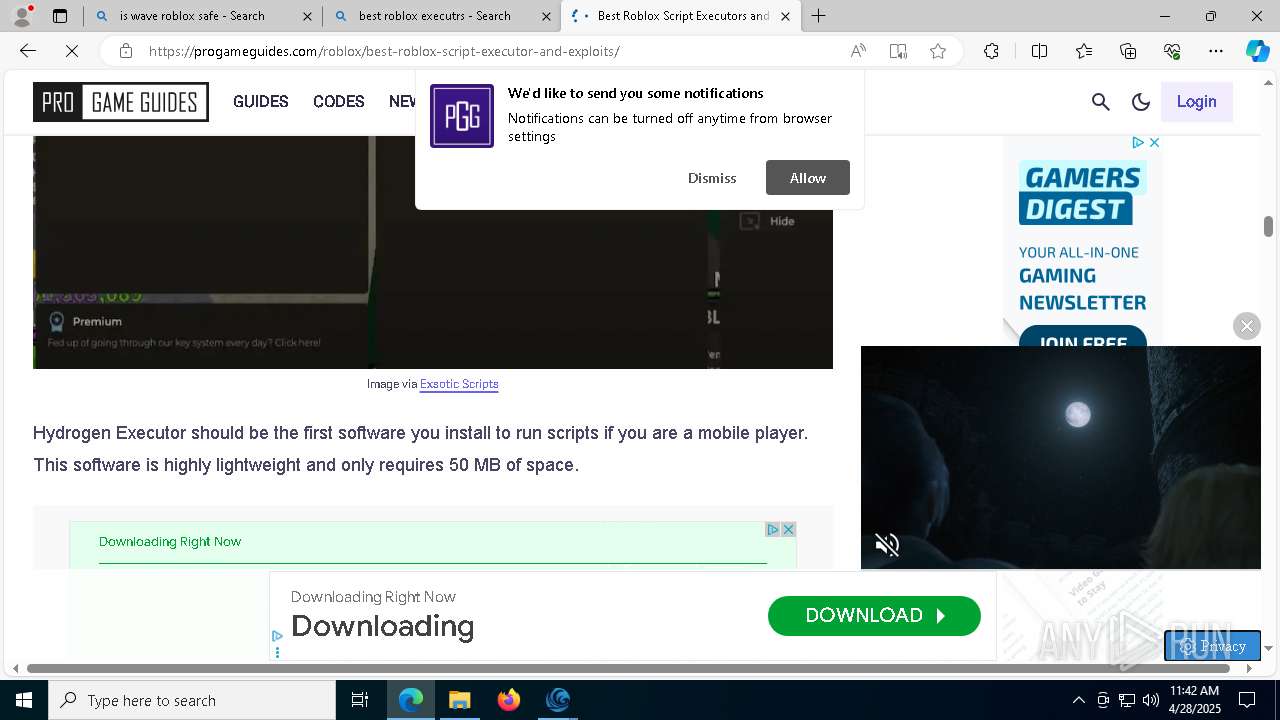1280x720 pixels.
Task: Click the 'Downloading Right Now' ad text
Action: (x=170, y=542)
